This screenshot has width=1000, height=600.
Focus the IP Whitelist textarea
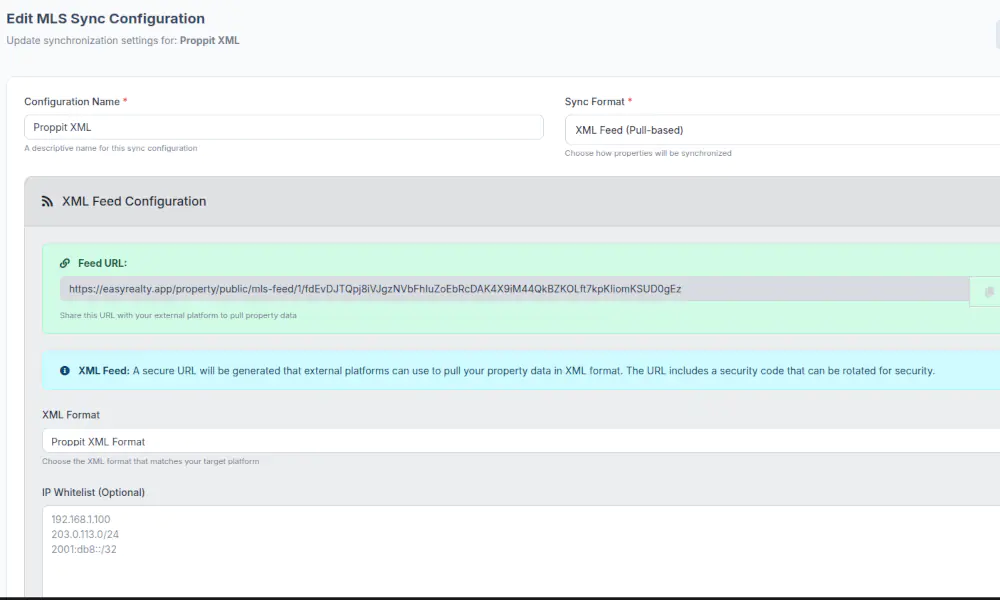(520, 550)
